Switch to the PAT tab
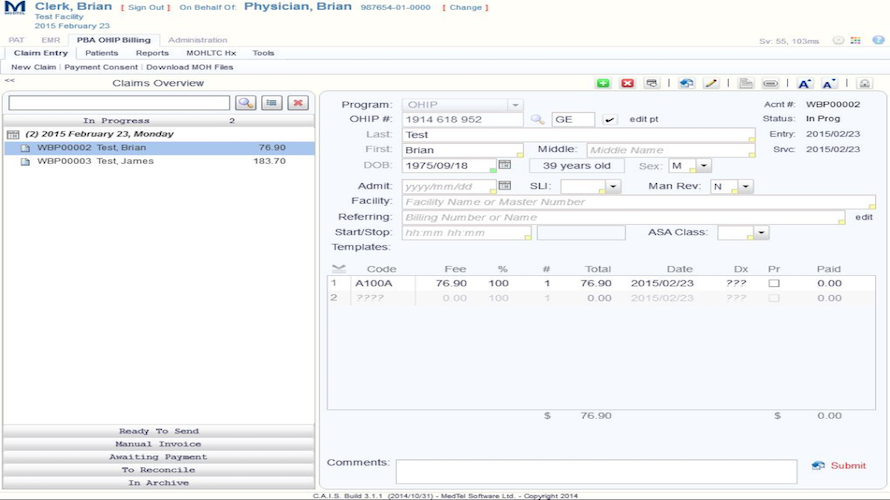The image size is (890, 500). pos(16,40)
